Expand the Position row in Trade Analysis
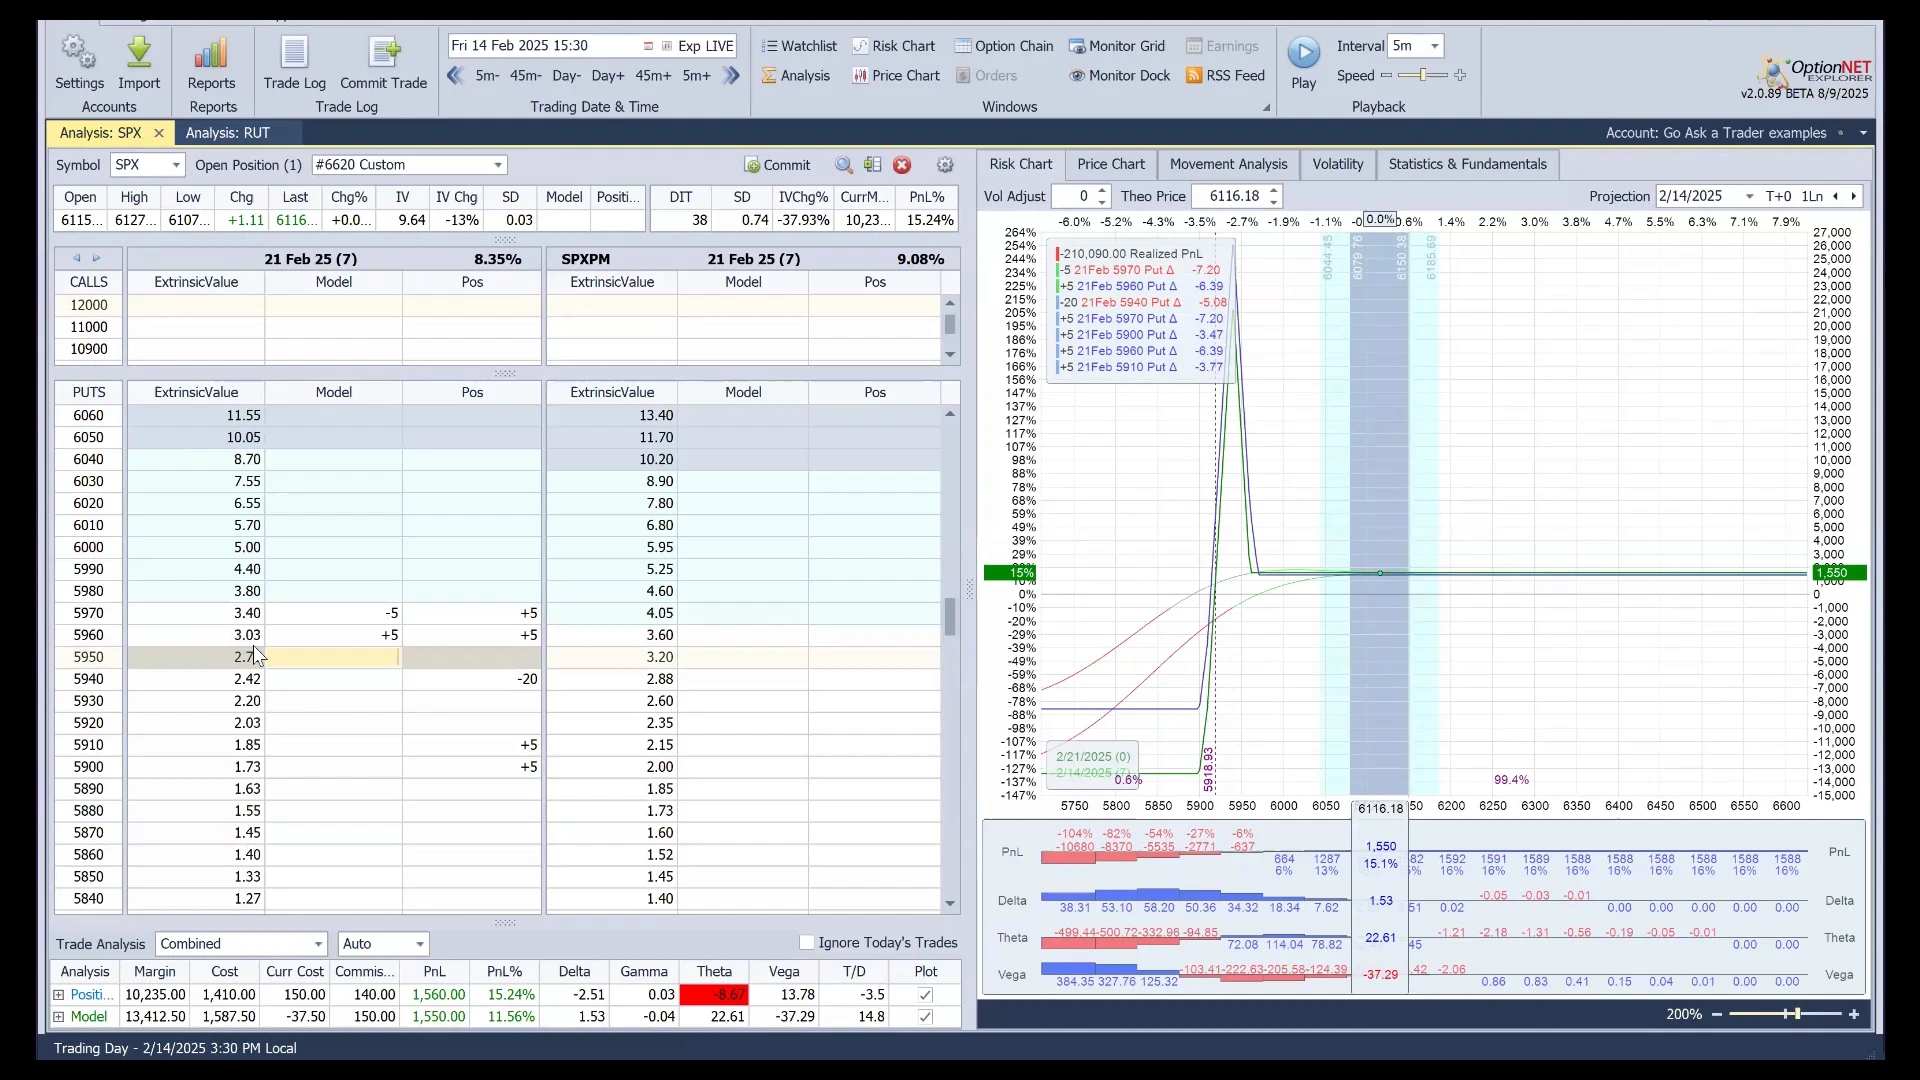Image resolution: width=1920 pixels, height=1080 pixels. pos(59,995)
